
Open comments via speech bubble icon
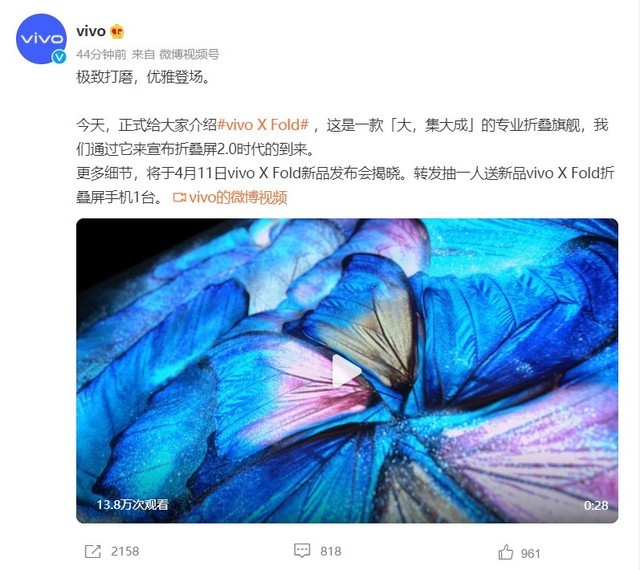coord(302,551)
